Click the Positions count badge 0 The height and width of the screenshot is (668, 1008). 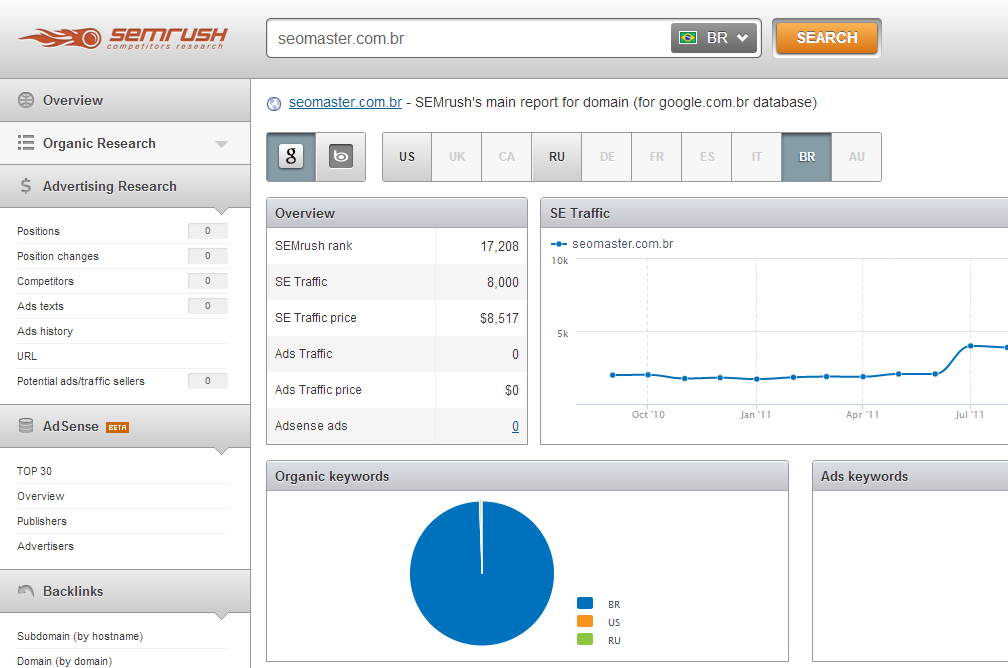(x=208, y=231)
